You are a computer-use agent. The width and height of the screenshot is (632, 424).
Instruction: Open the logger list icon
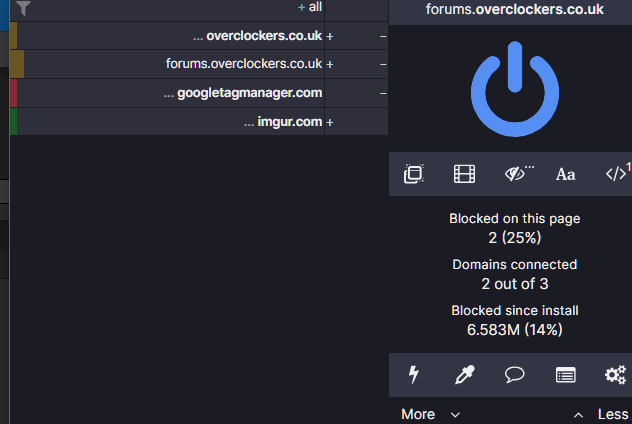tap(566, 375)
